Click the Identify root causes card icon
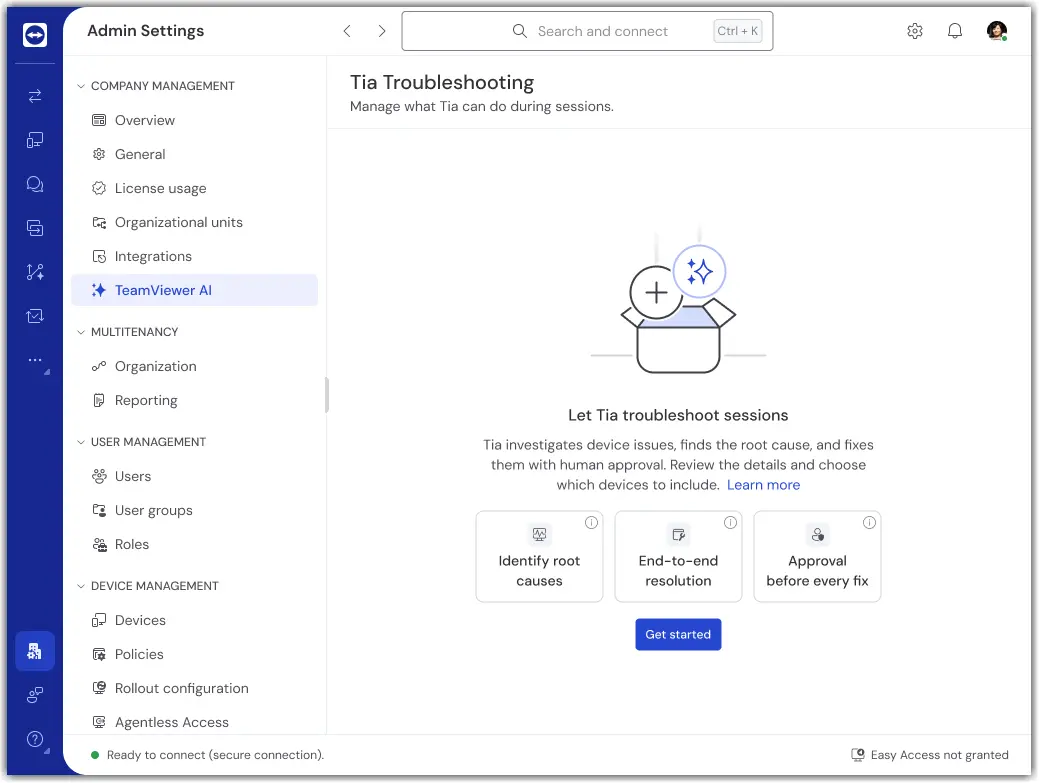 (x=539, y=534)
